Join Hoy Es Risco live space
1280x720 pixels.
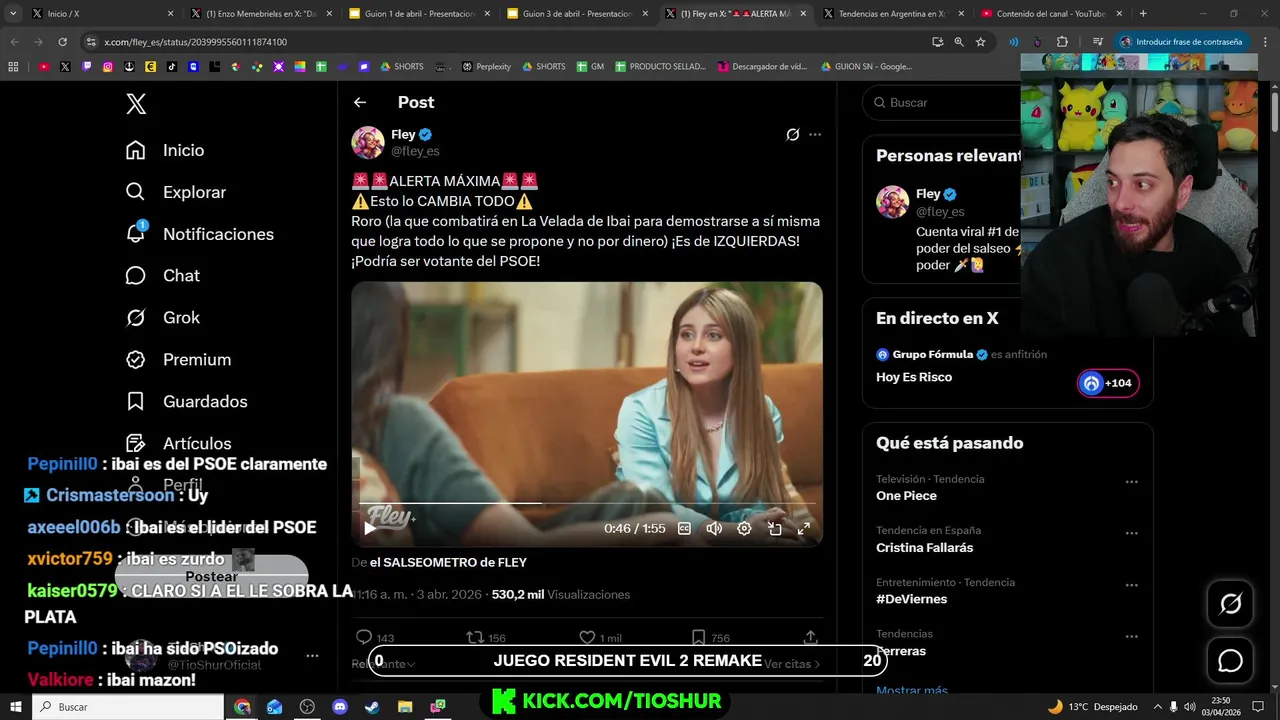pos(914,377)
